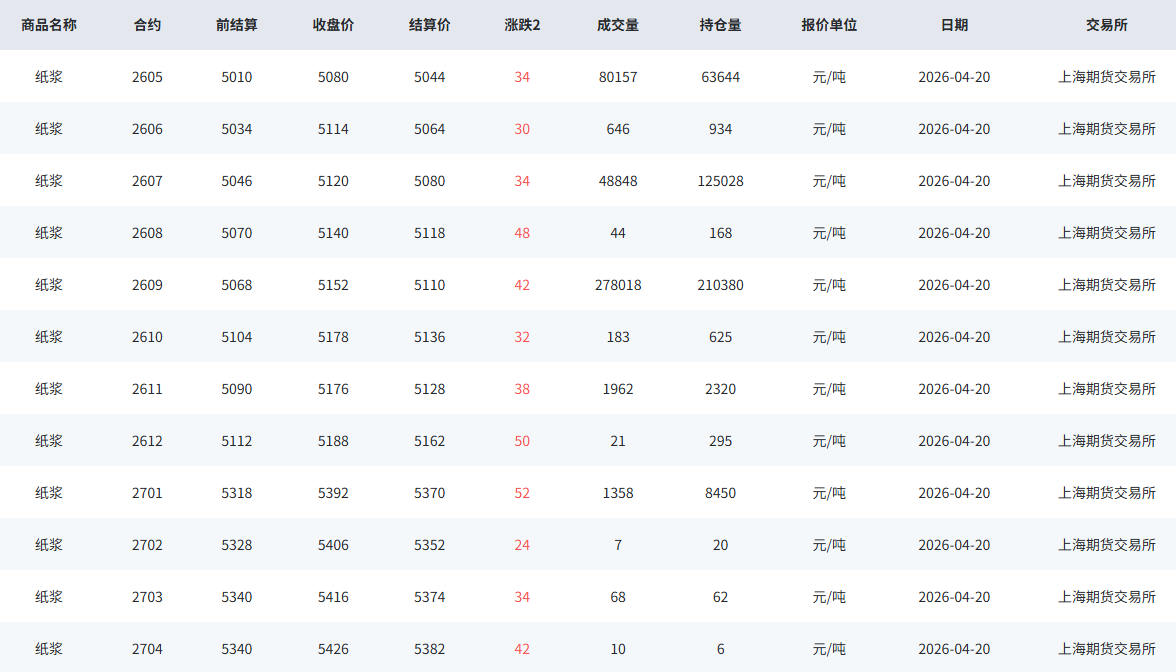Click contract 2703 cell

147,597
